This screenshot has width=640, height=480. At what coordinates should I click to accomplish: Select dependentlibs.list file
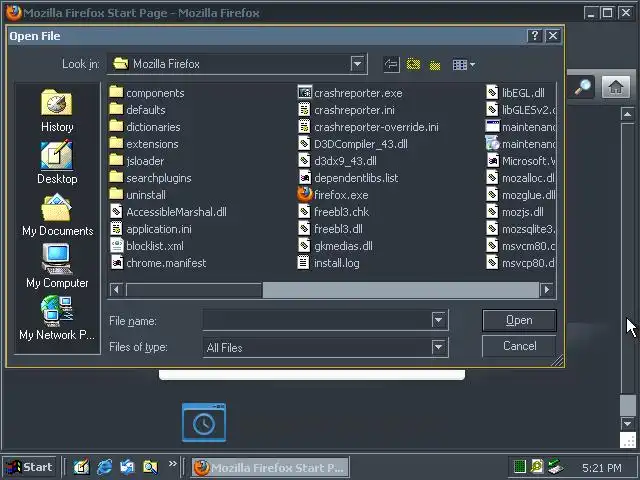pyautogui.click(x=348, y=178)
